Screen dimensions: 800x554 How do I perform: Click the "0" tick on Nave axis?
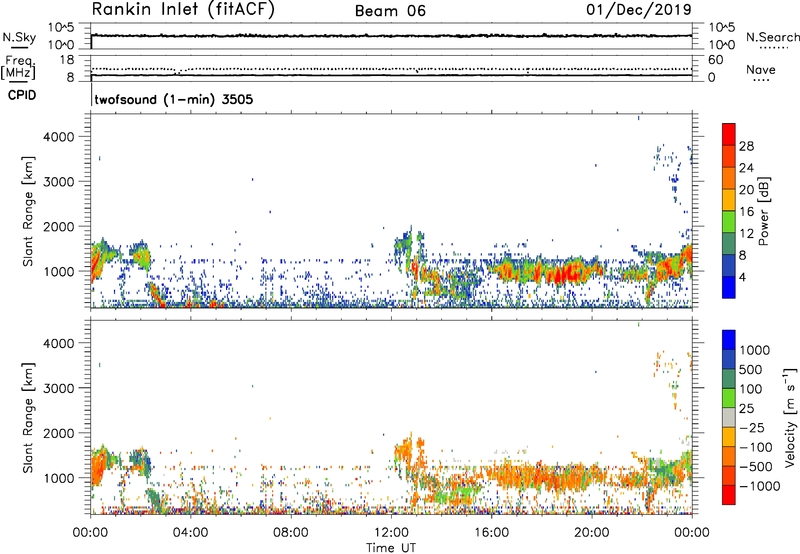[x=711, y=78]
